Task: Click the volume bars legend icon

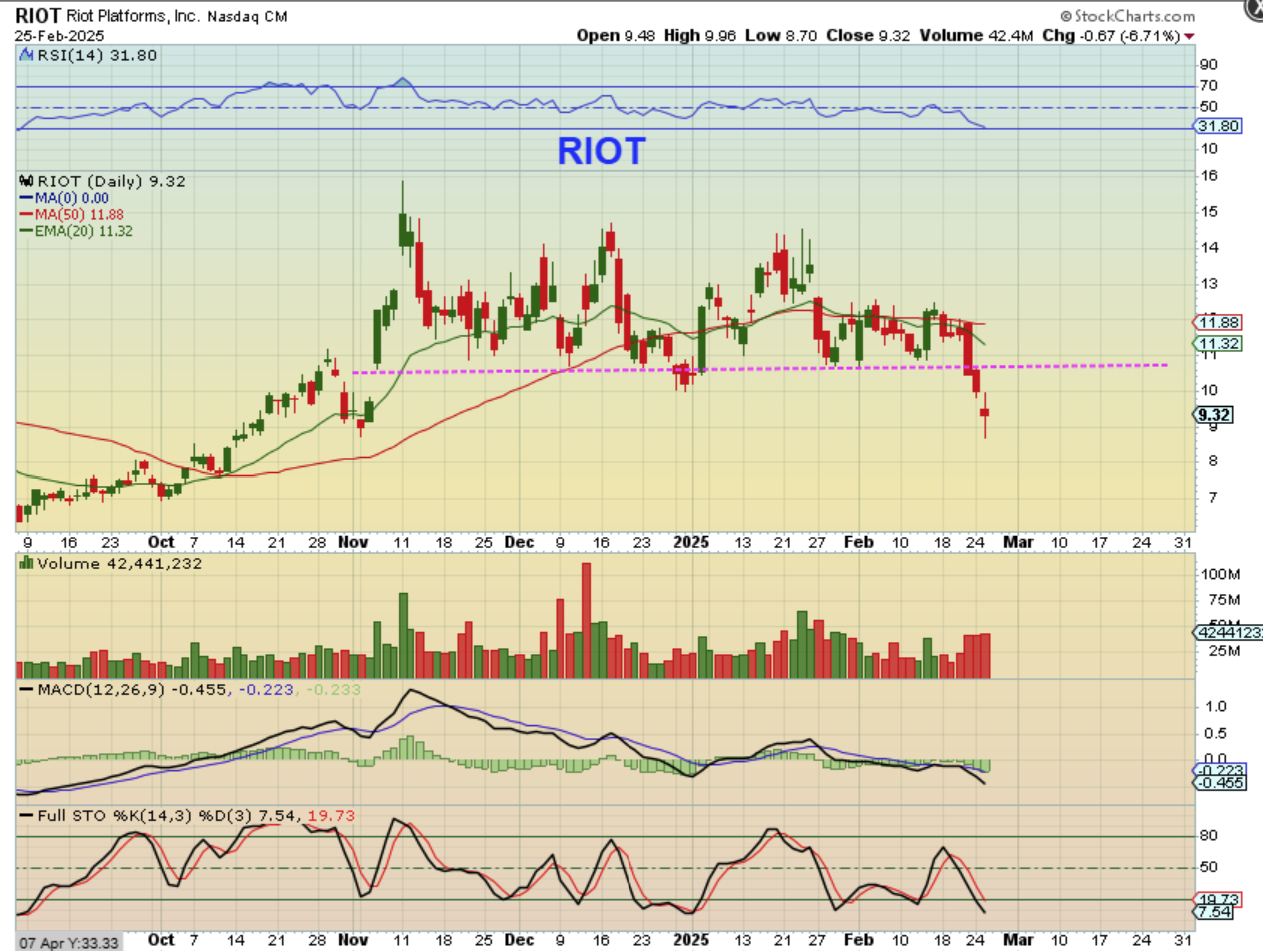Action: coord(28,562)
